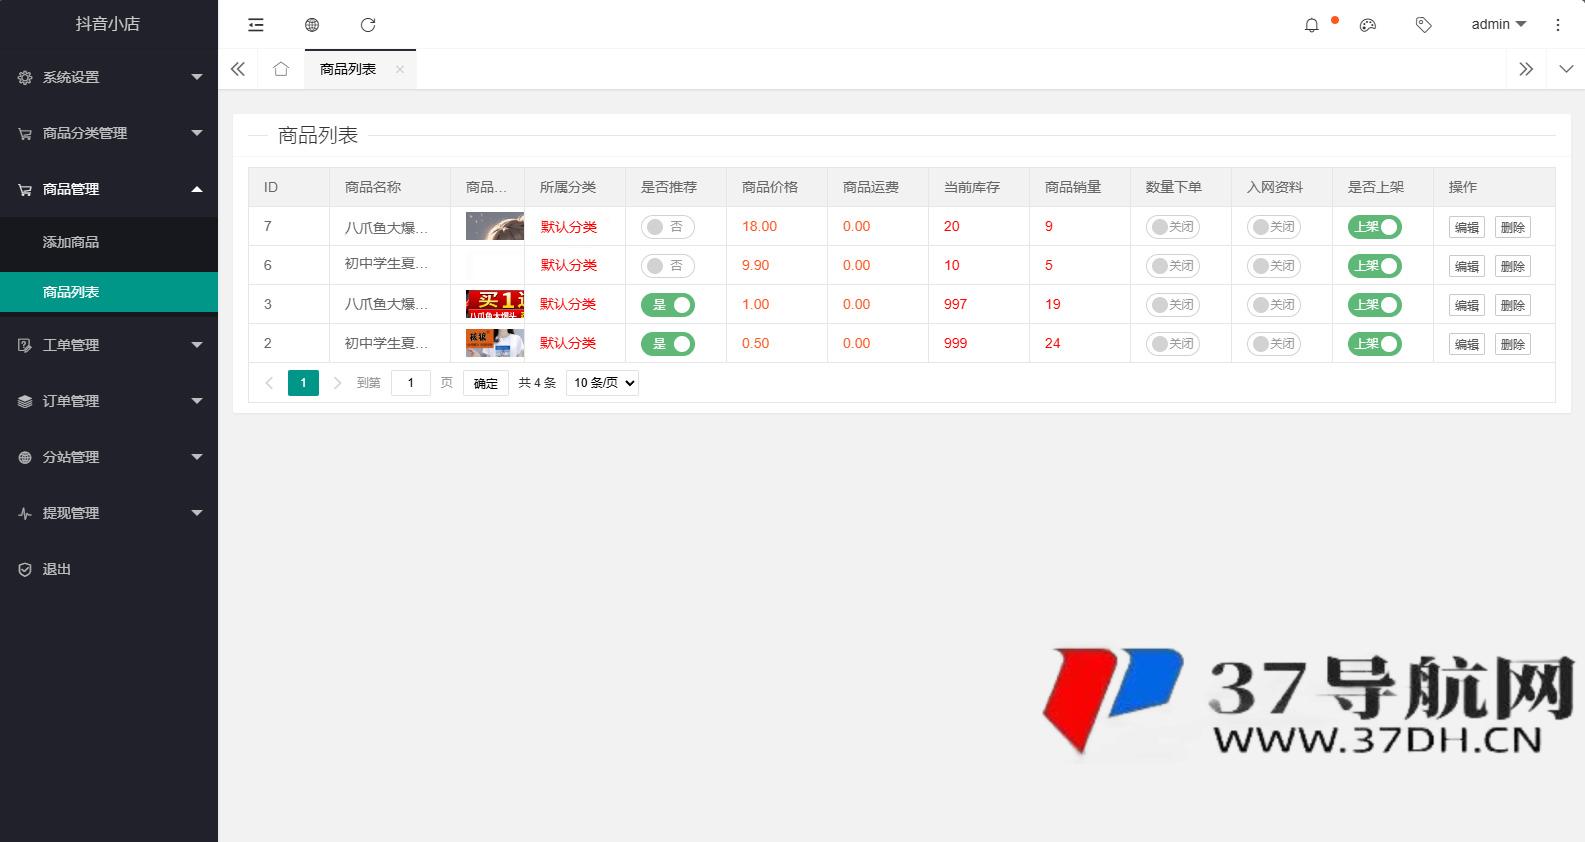Click the 抖音小店 logo title
The width and height of the screenshot is (1585, 842).
(x=108, y=24)
